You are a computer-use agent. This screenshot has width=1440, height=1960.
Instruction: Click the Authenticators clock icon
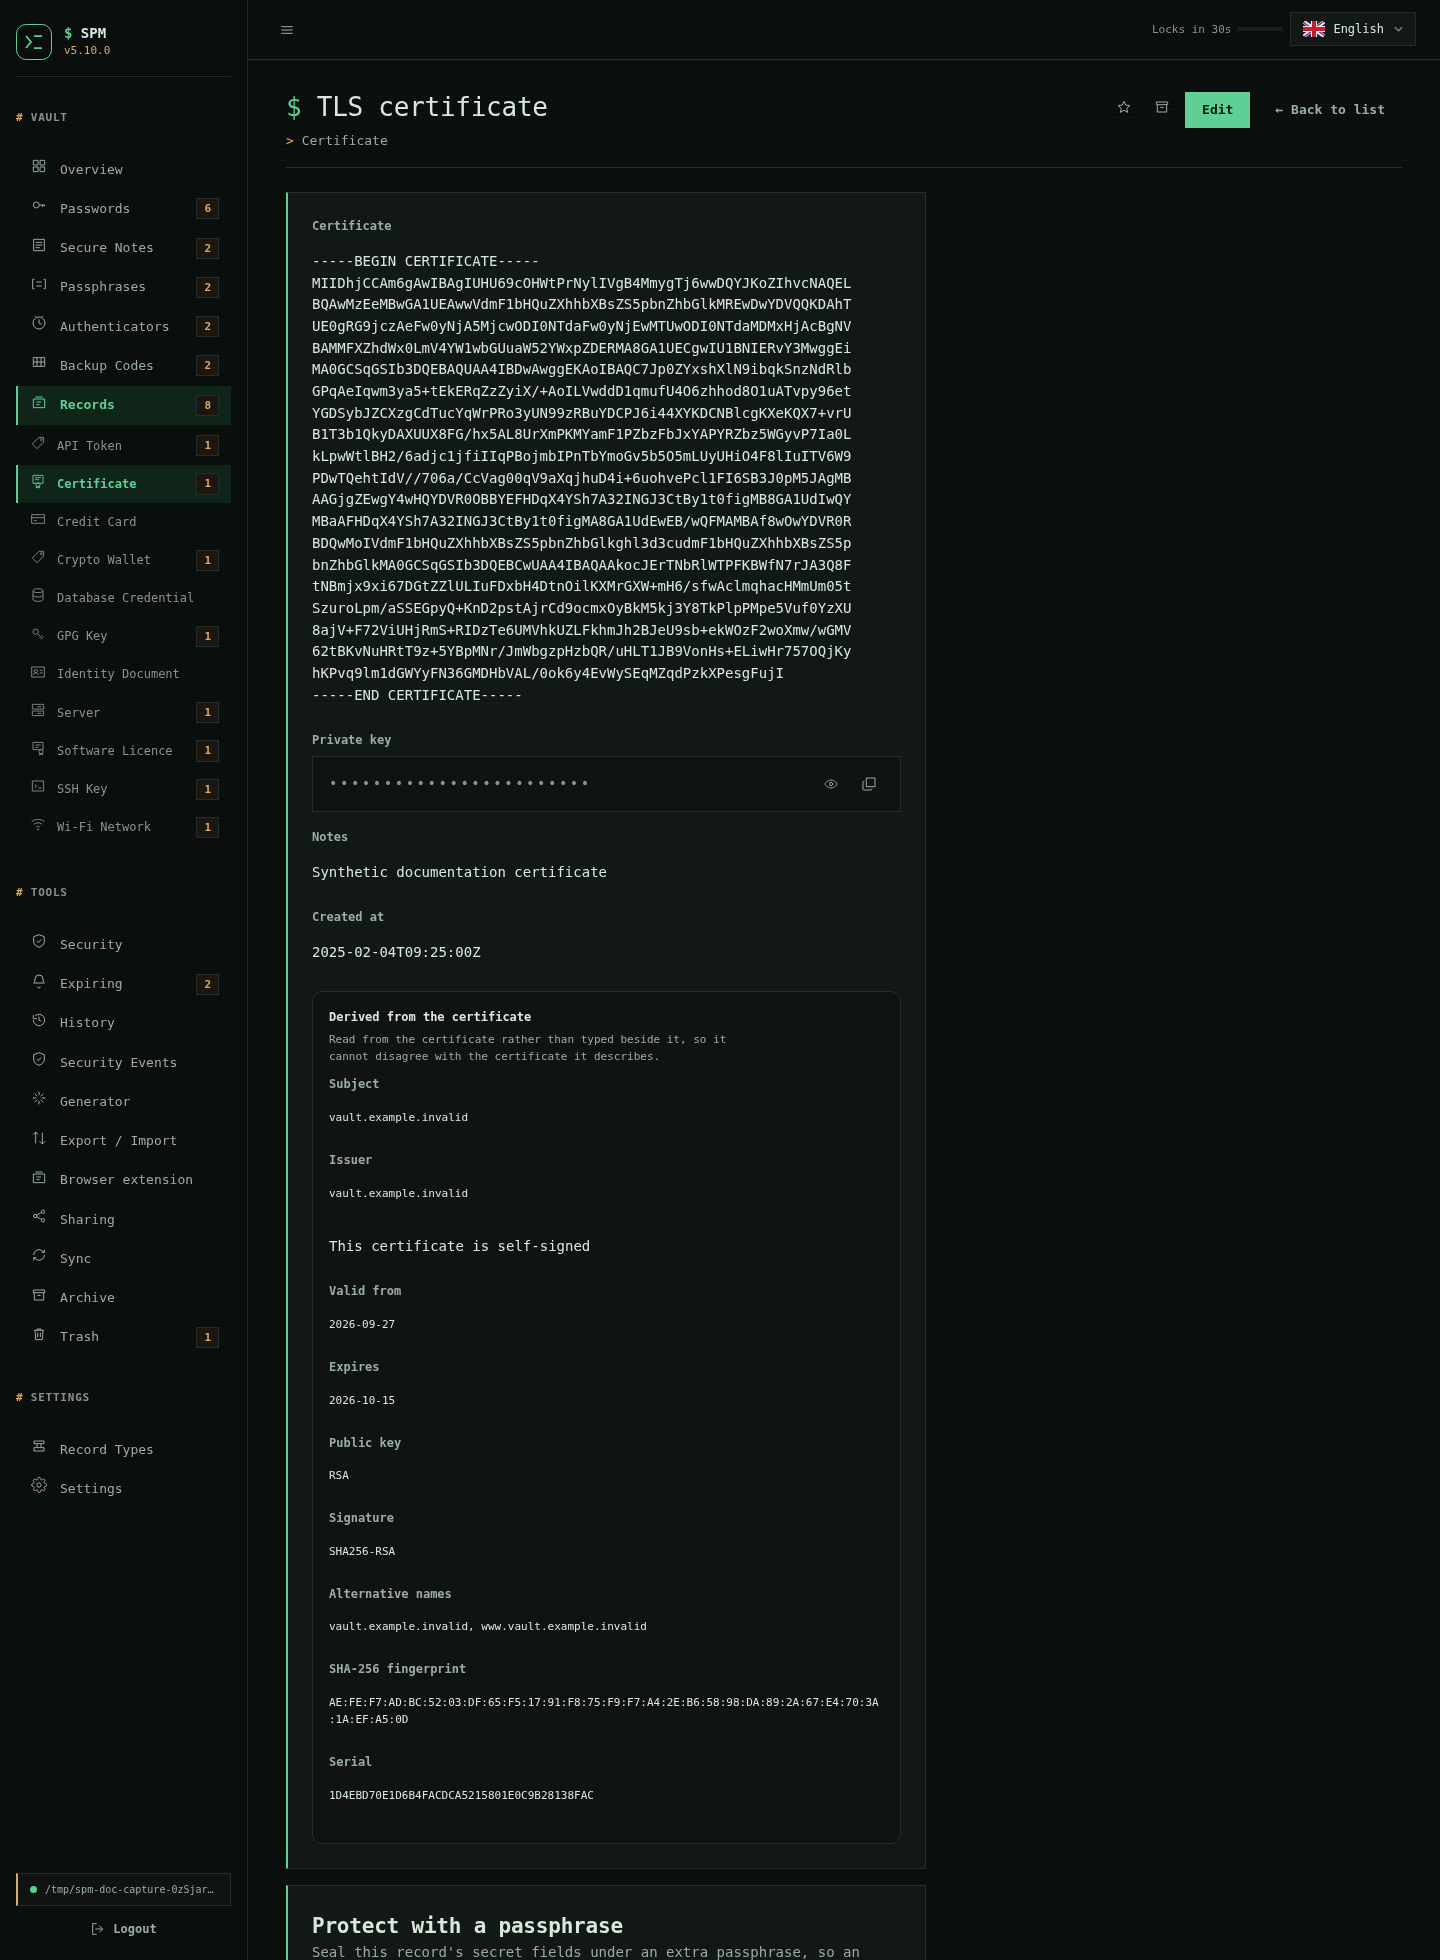39,324
